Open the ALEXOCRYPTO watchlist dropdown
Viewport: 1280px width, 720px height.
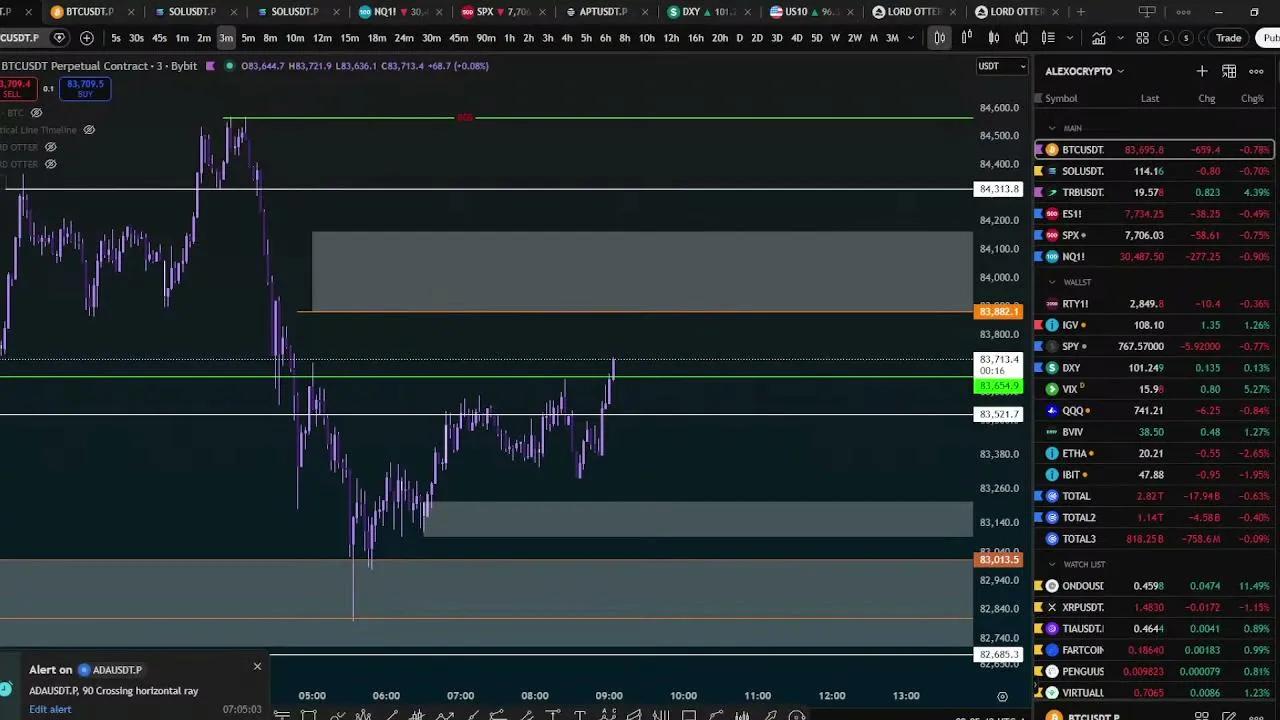(x=1085, y=71)
